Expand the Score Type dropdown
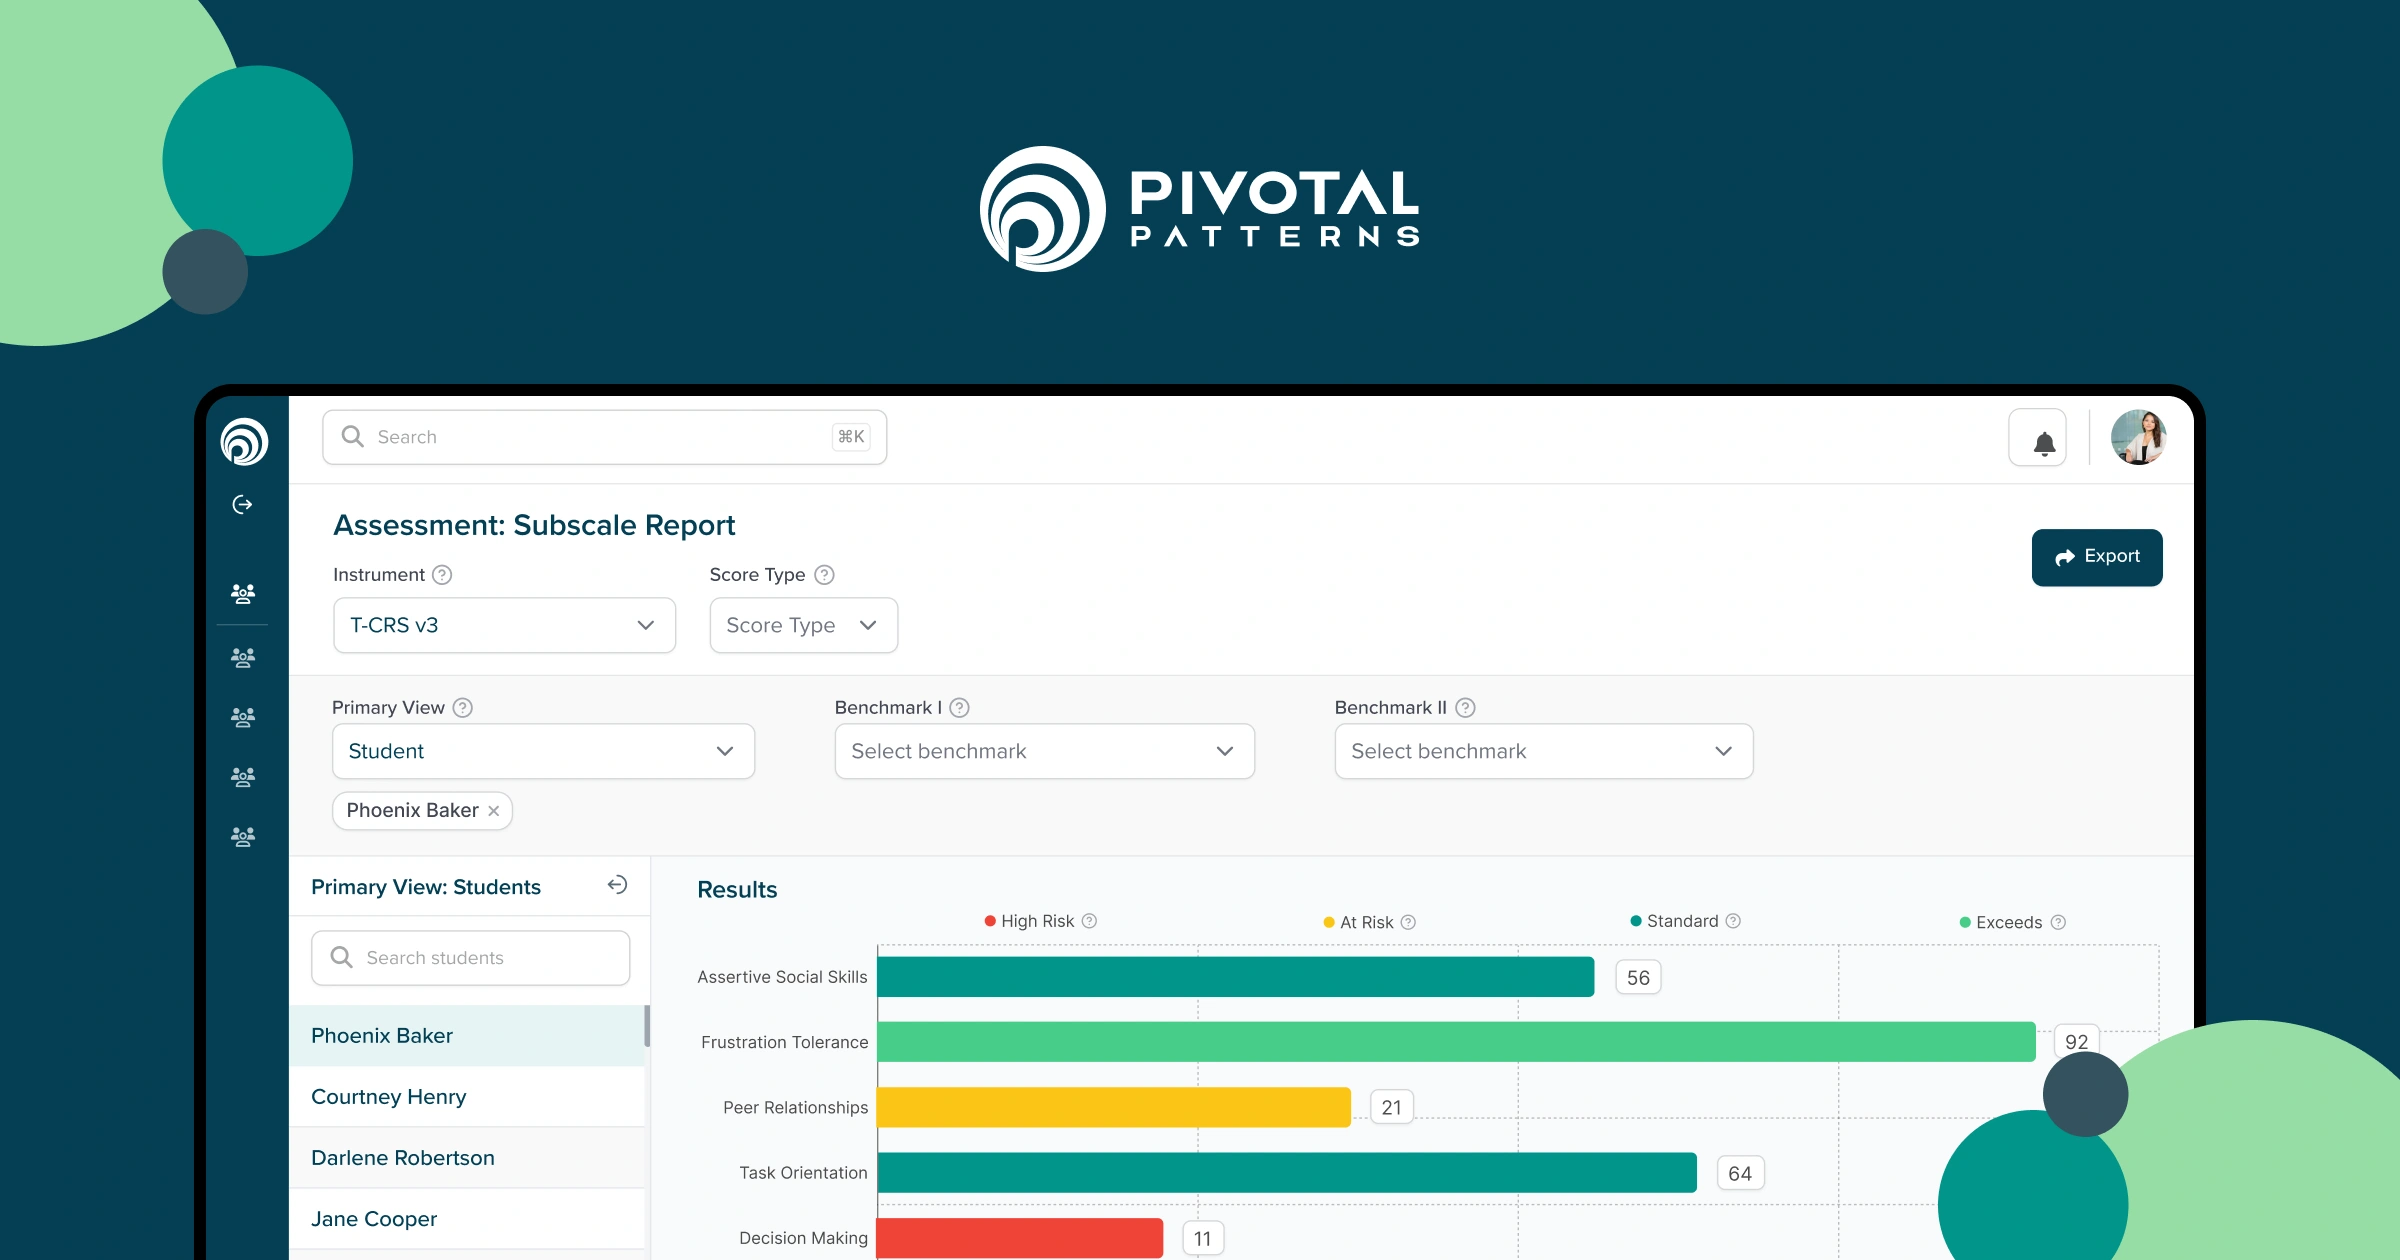Screen dimensions: 2400x1260 803,625
